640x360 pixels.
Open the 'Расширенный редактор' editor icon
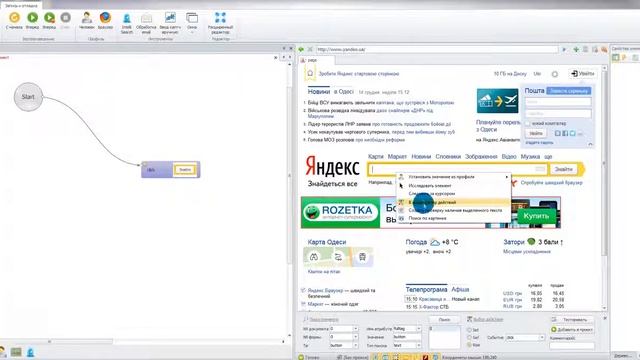[220, 18]
